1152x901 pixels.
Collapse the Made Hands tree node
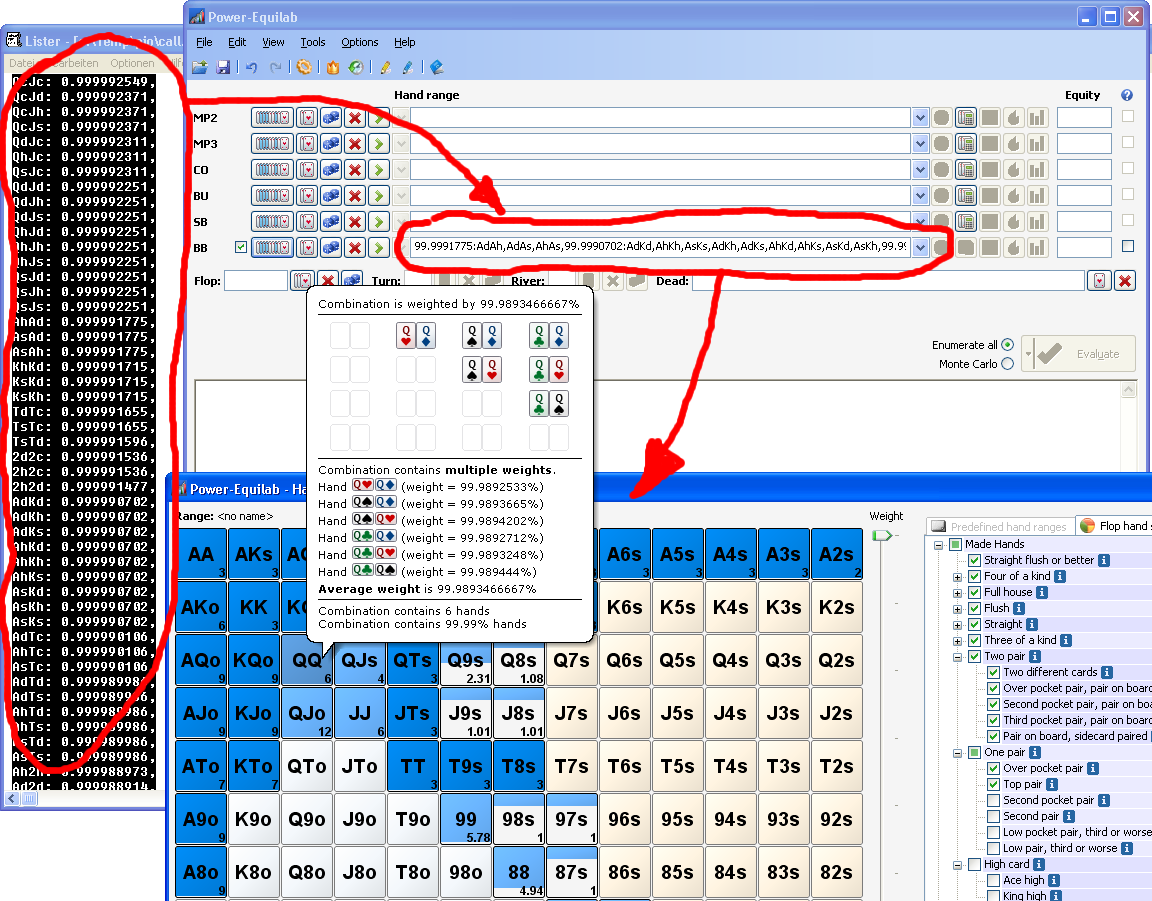[x=939, y=545]
